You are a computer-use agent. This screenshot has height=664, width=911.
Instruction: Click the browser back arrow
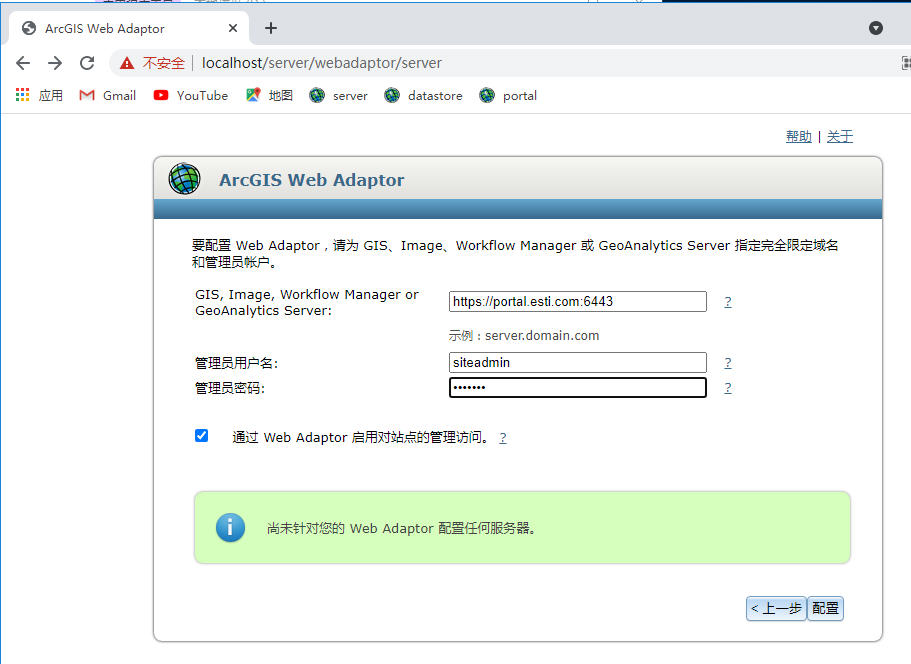click(23, 63)
